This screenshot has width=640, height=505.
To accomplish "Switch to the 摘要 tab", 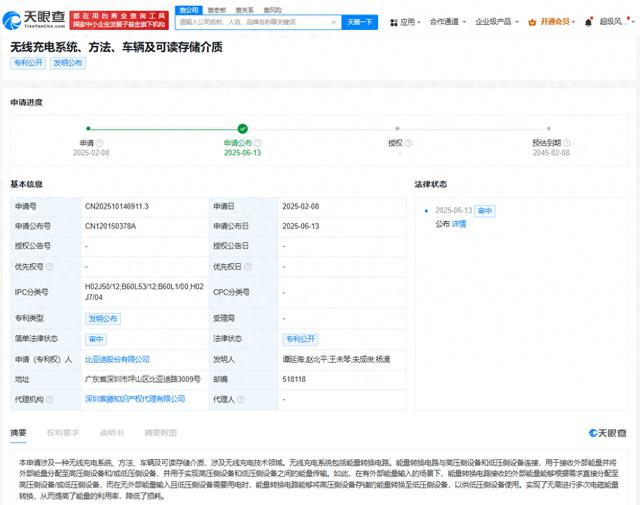I will tap(18, 433).
